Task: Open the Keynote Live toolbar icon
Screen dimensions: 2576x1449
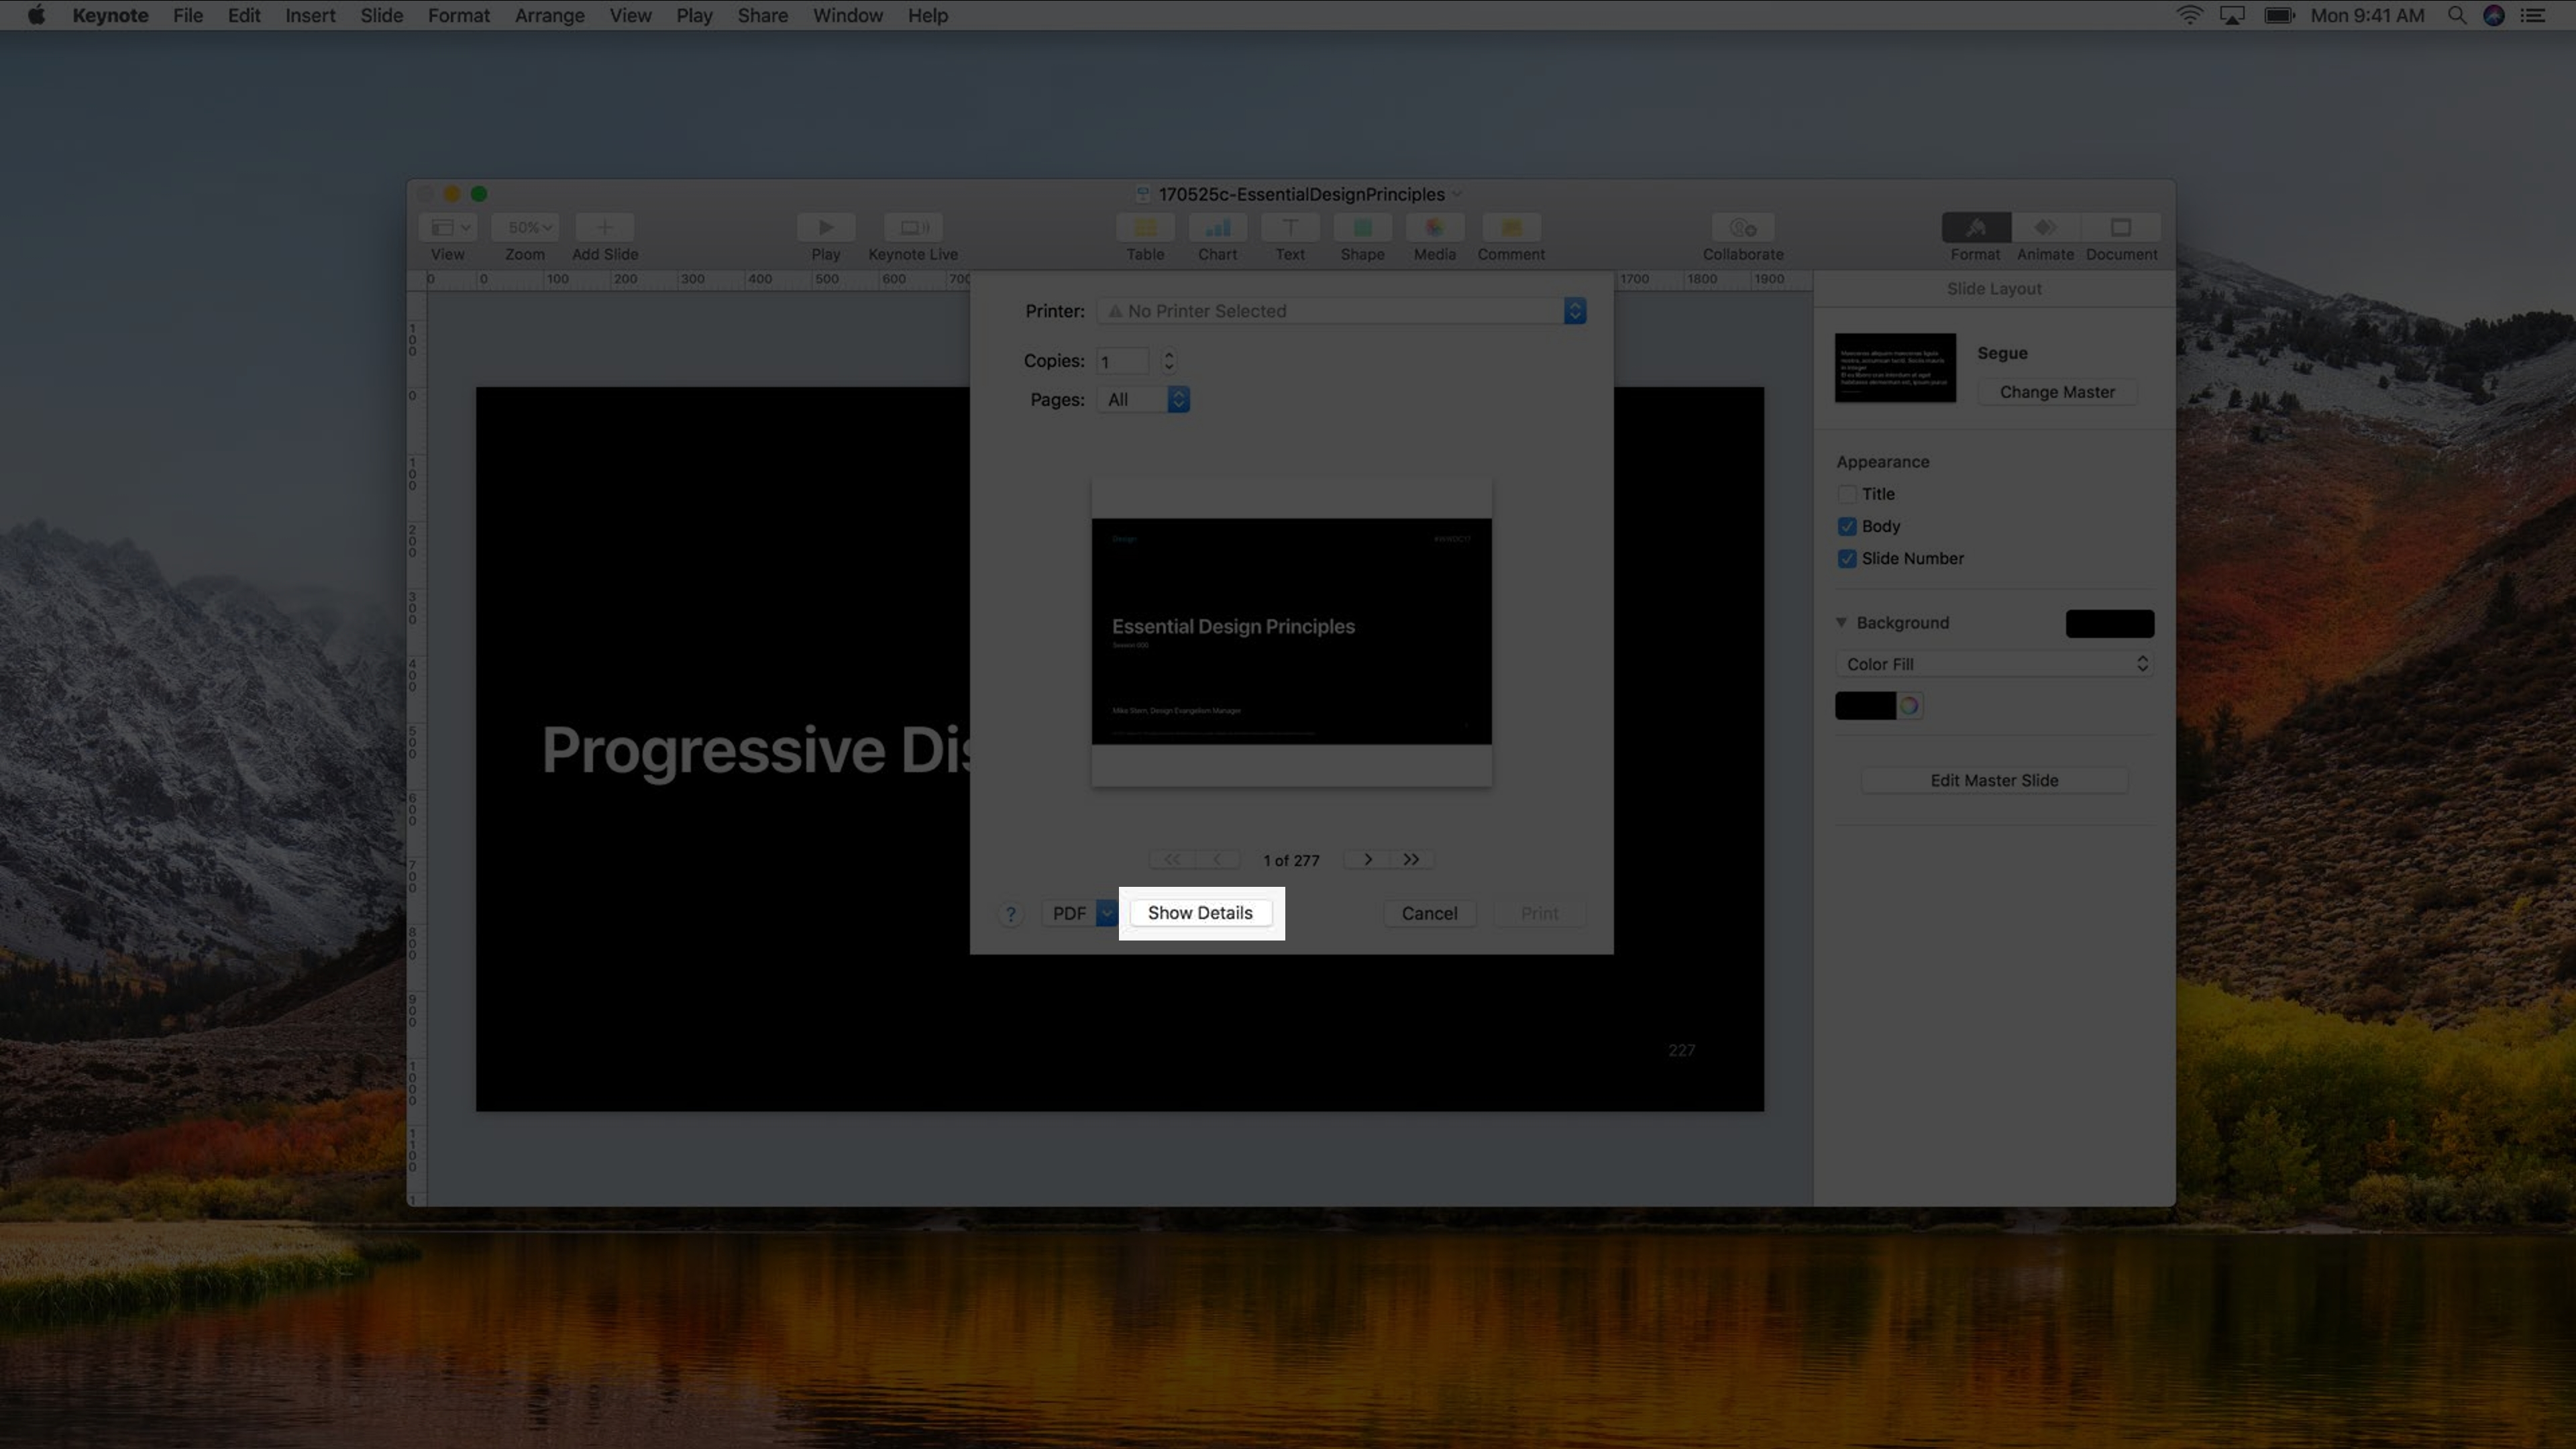Action: [x=912, y=228]
